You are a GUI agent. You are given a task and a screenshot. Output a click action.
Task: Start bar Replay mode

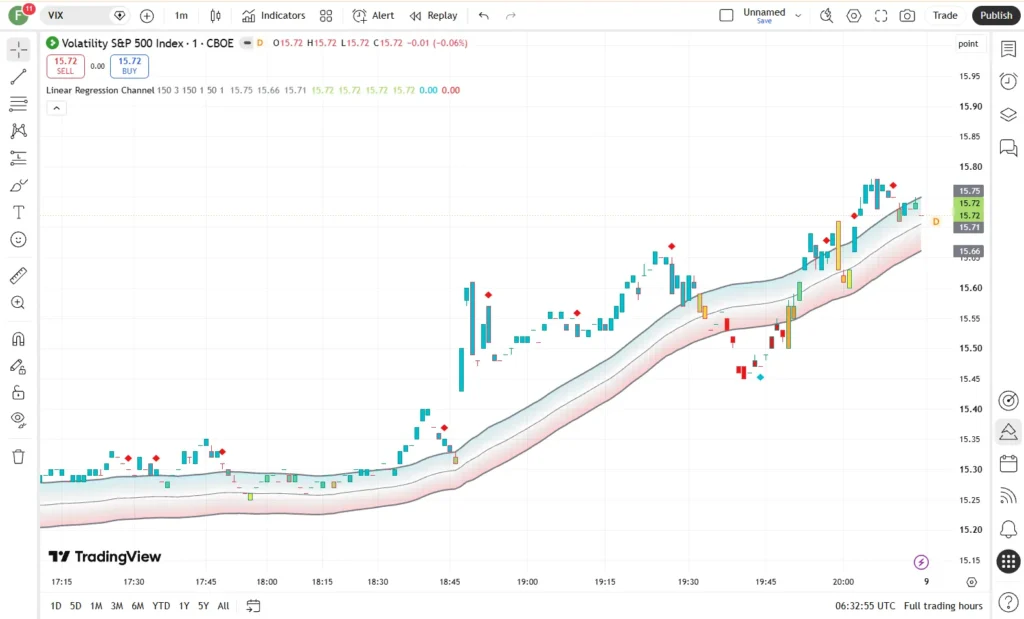coord(434,16)
